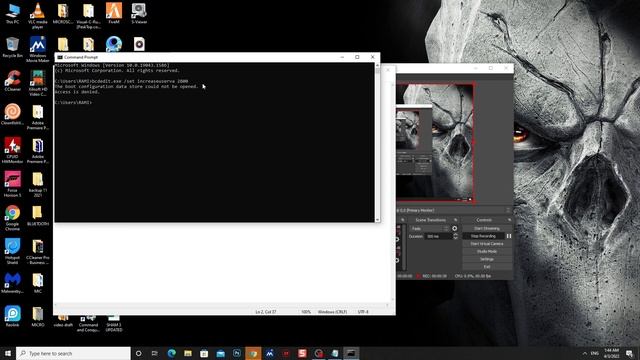The width and height of the screenshot is (640, 360).
Task: Click the ENG language indicator
Action: 595,353
